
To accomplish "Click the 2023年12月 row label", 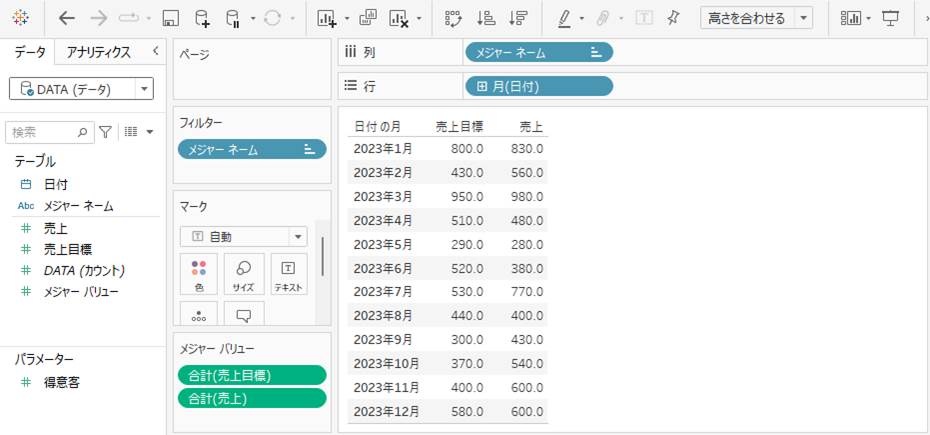I will [x=386, y=411].
